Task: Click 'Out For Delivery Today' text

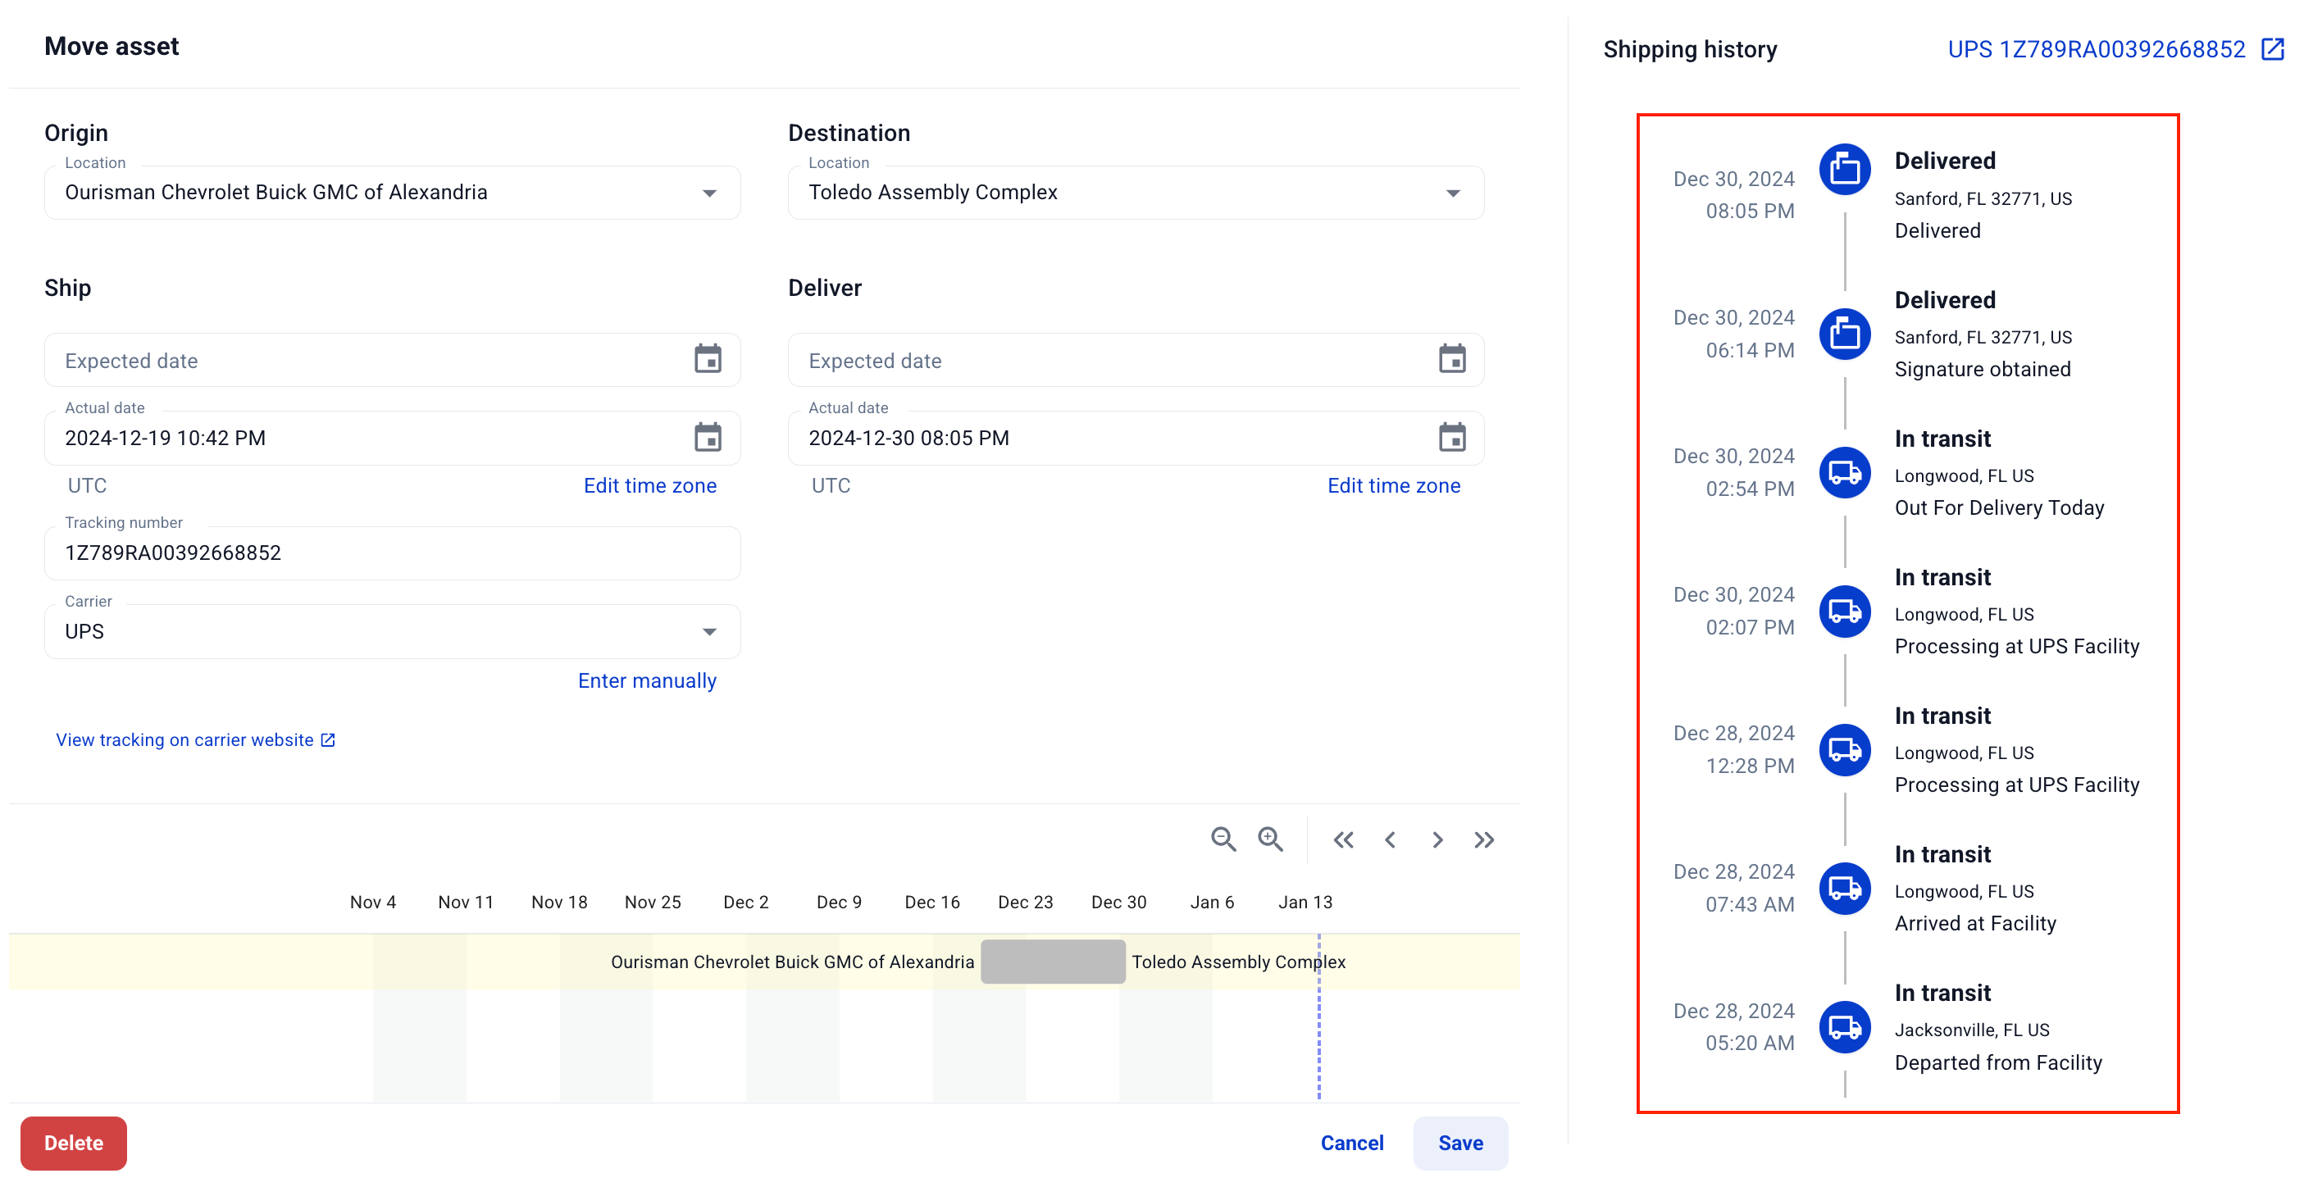Action: tap(1999, 508)
